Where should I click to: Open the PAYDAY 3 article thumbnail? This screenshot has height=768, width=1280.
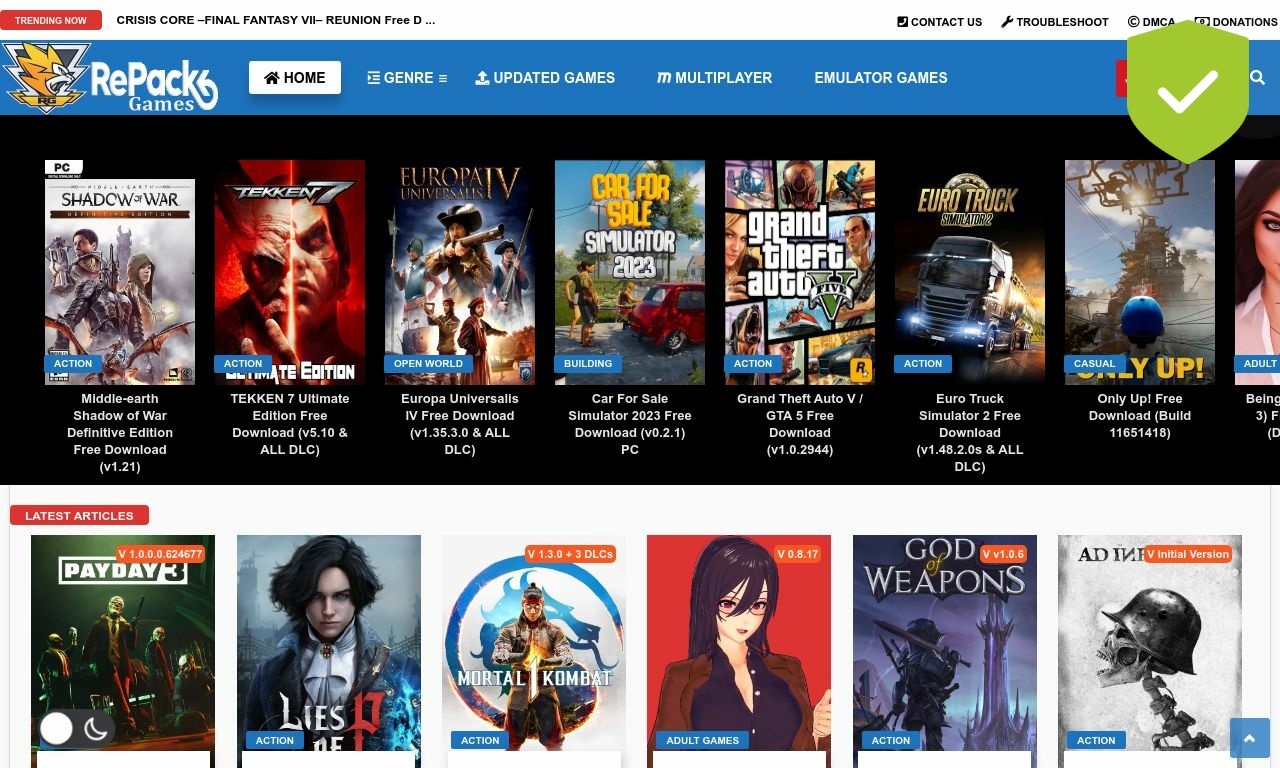coord(123,643)
